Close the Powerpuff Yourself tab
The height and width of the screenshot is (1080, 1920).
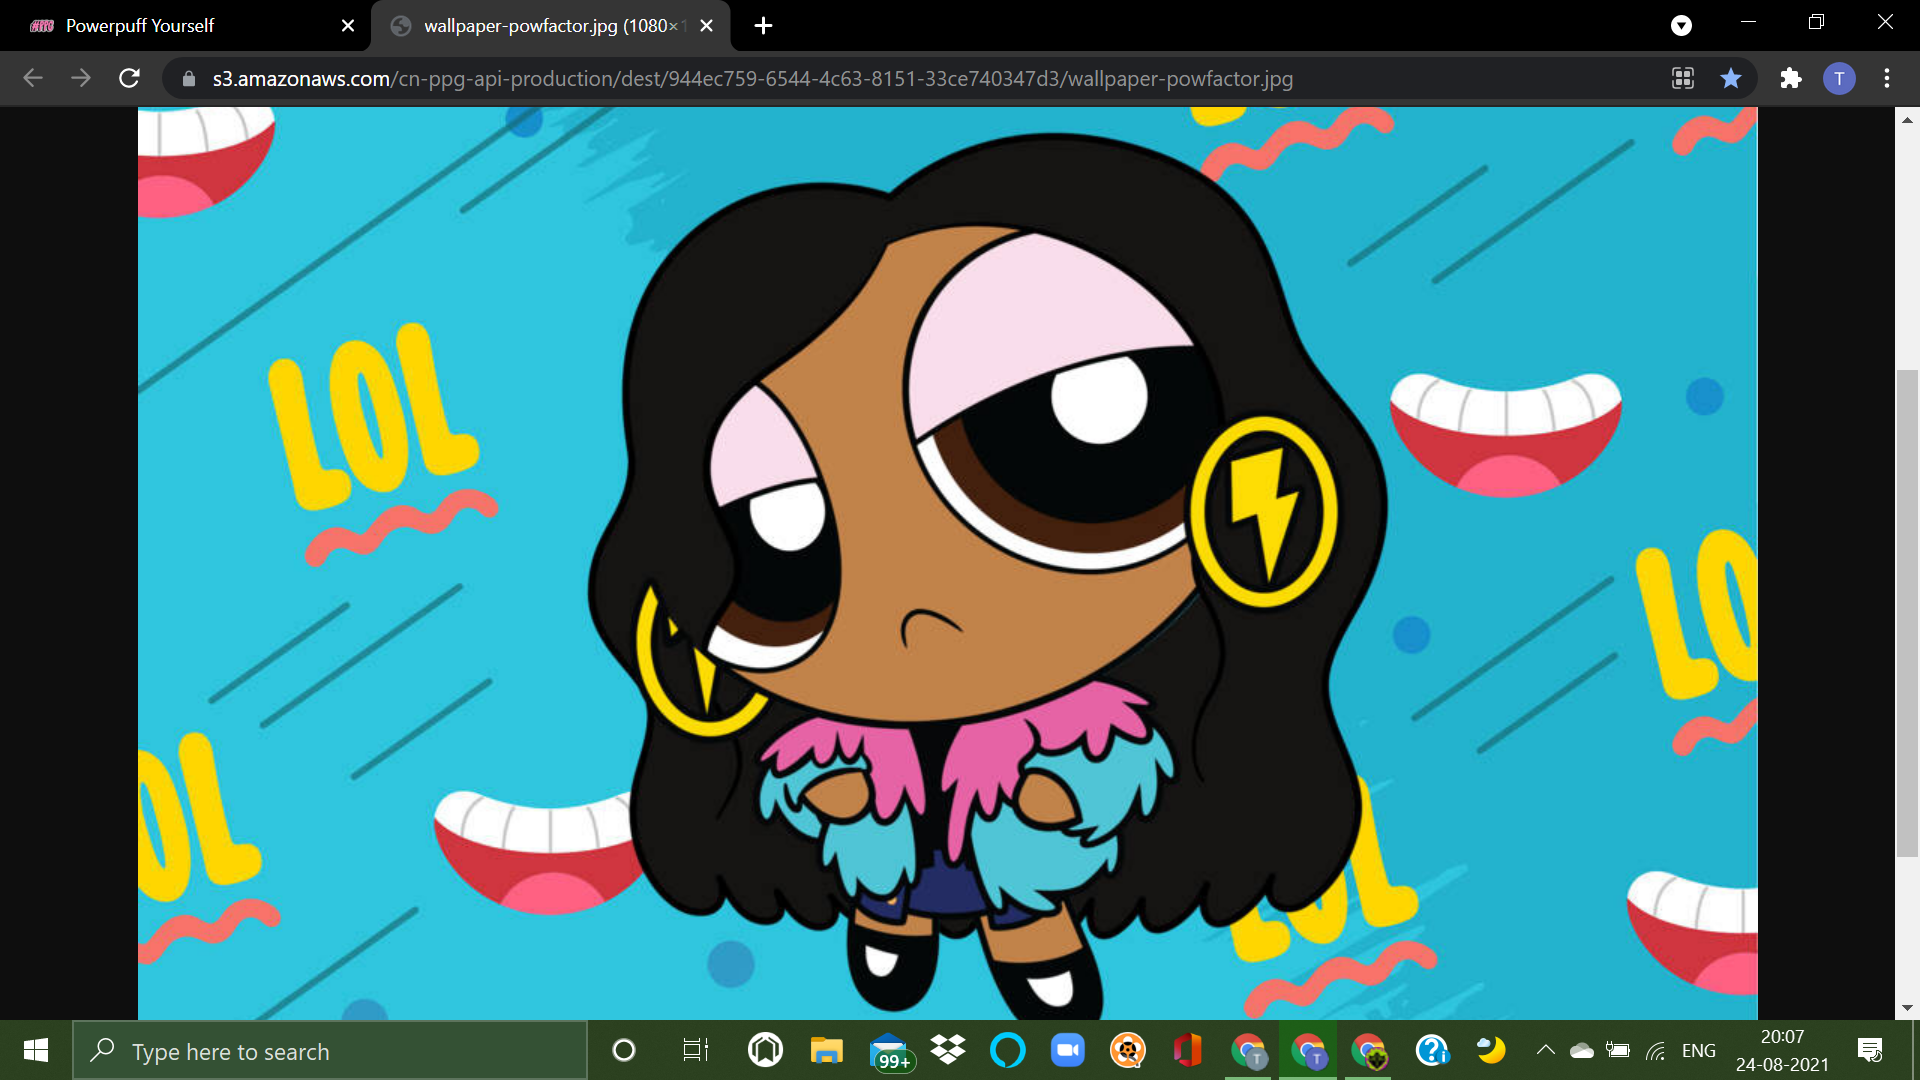click(x=348, y=25)
